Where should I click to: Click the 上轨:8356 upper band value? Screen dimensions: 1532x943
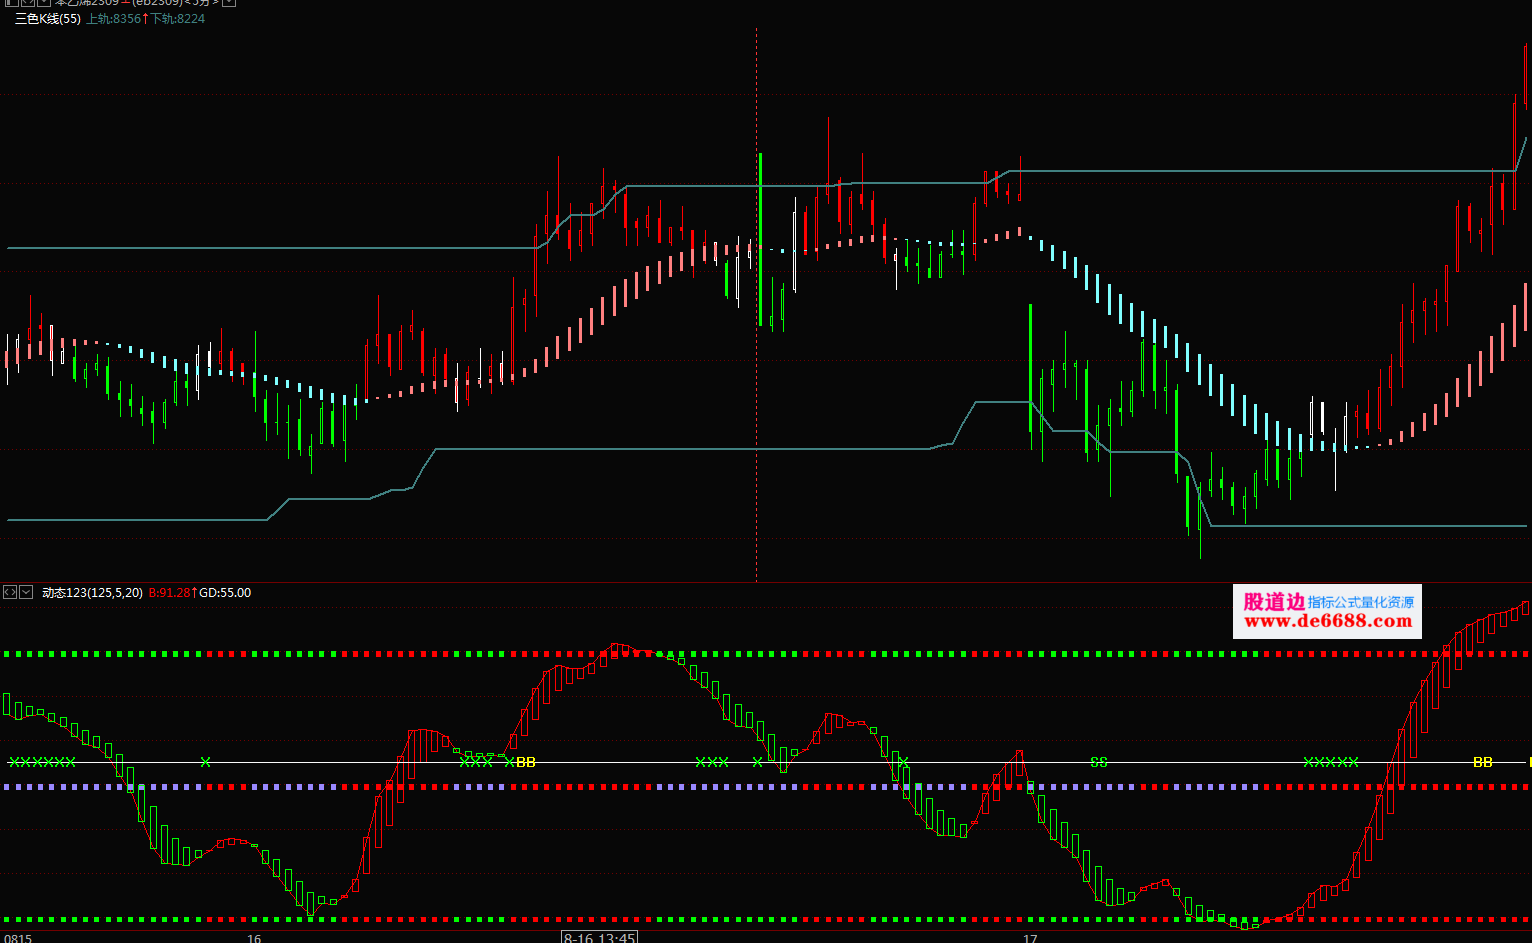coord(113,19)
